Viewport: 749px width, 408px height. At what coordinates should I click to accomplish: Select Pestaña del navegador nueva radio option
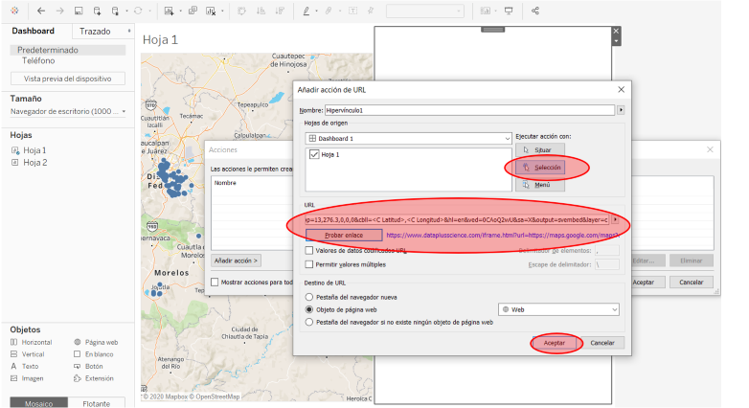click(x=309, y=297)
